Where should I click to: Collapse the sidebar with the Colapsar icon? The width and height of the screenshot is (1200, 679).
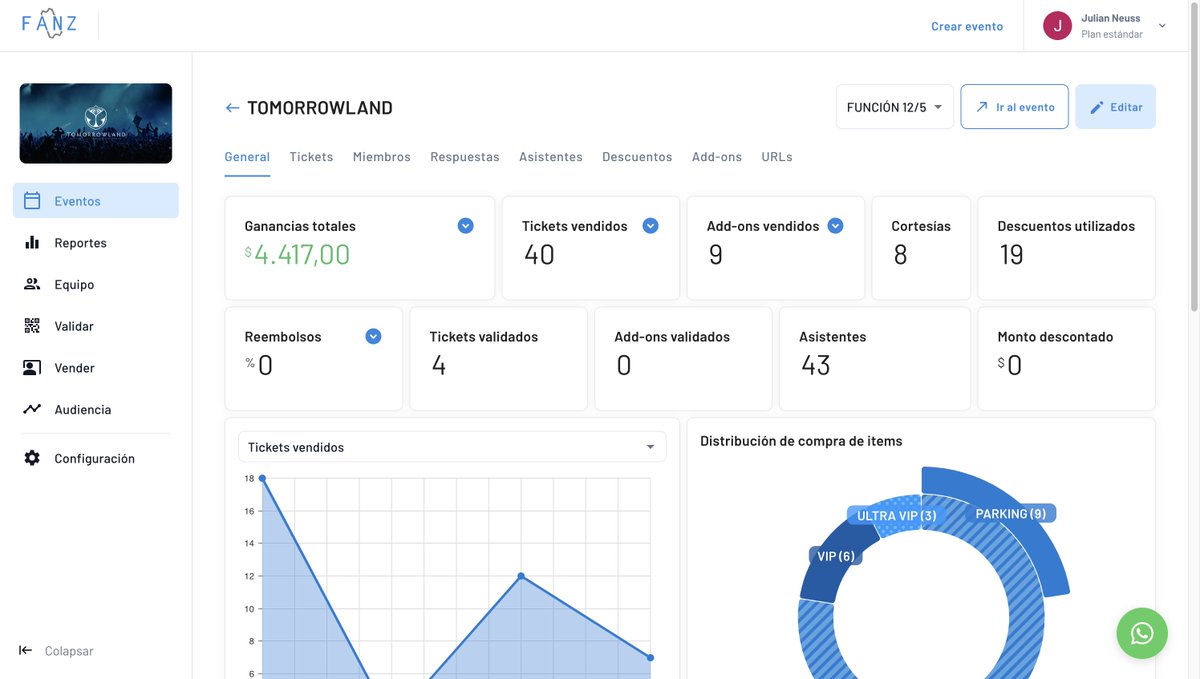(24, 650)
